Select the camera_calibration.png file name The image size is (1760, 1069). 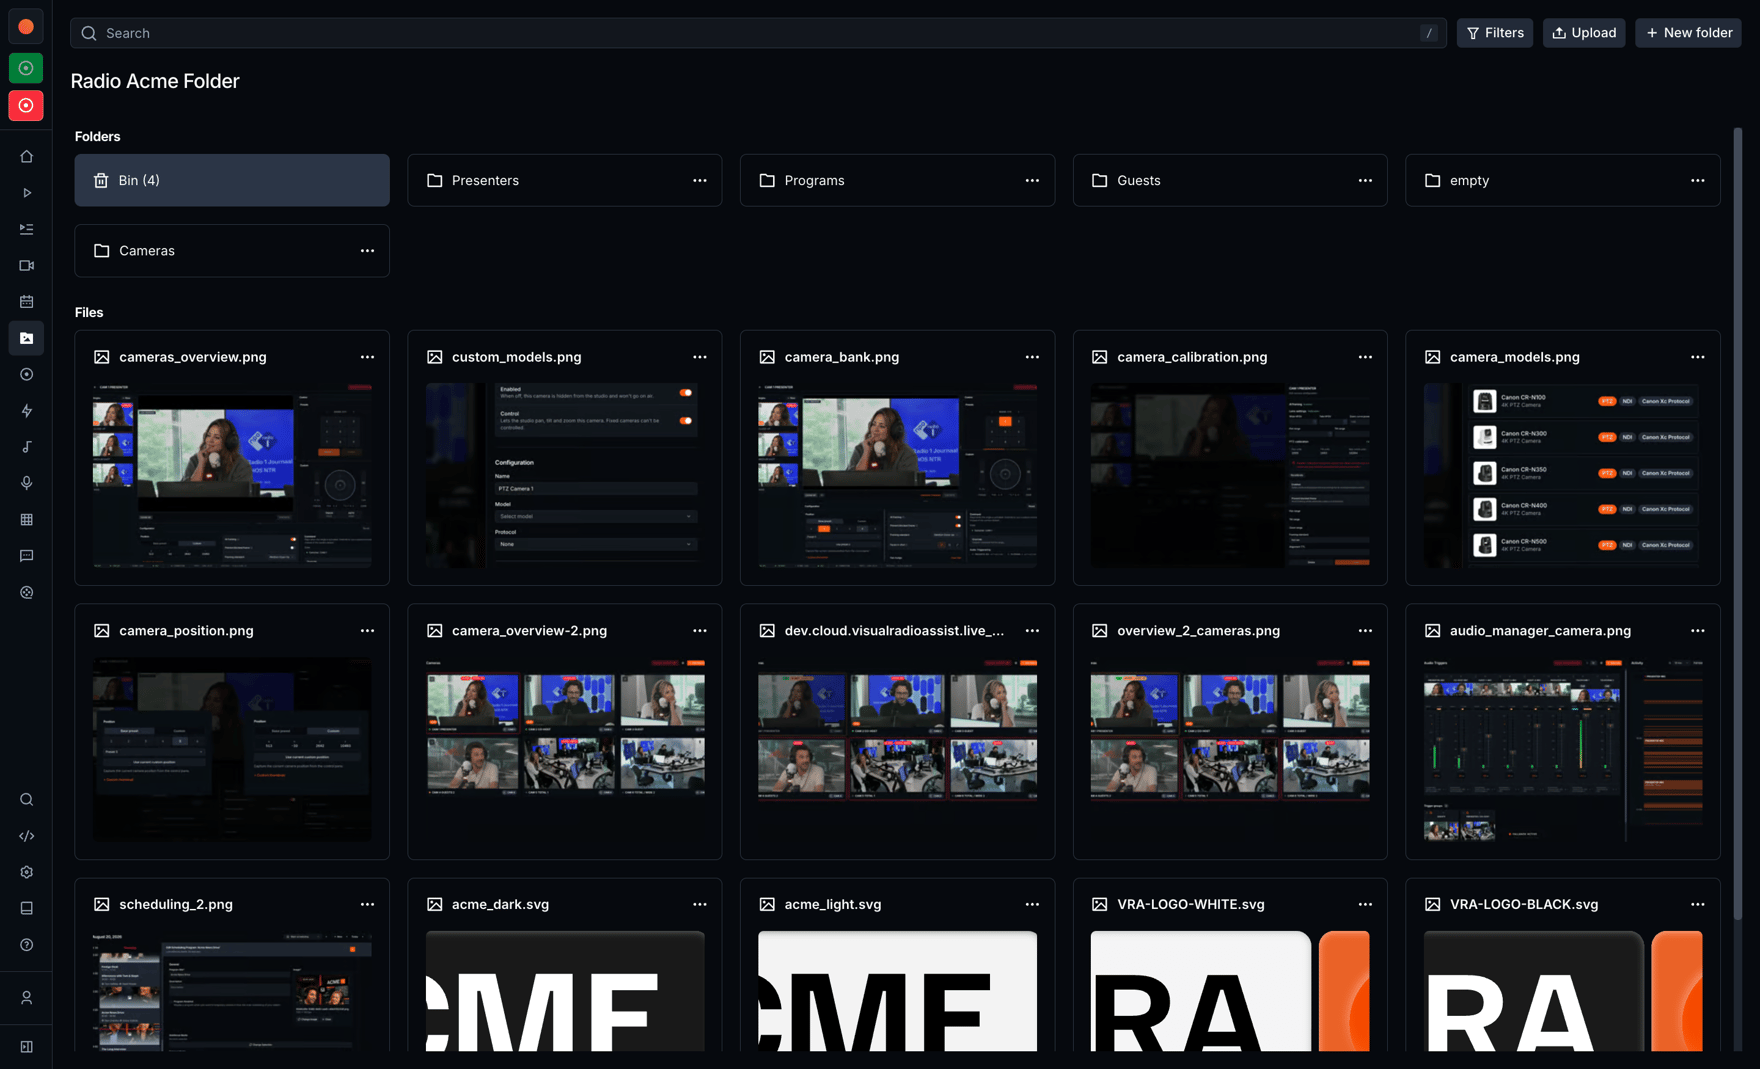coord(1192,357)
